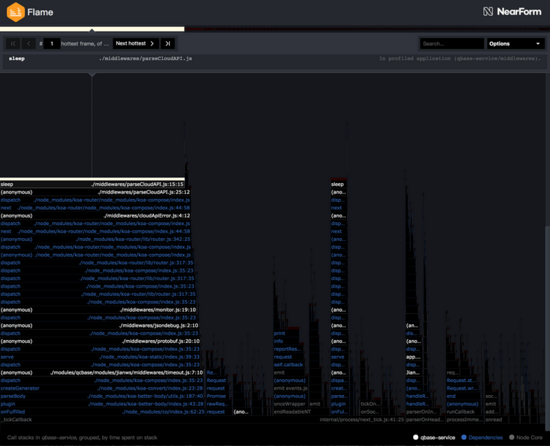The width and height of the screenshot is (550, 446).
Task: Select the anonymous frame in monitor.js
Action: 98,310
